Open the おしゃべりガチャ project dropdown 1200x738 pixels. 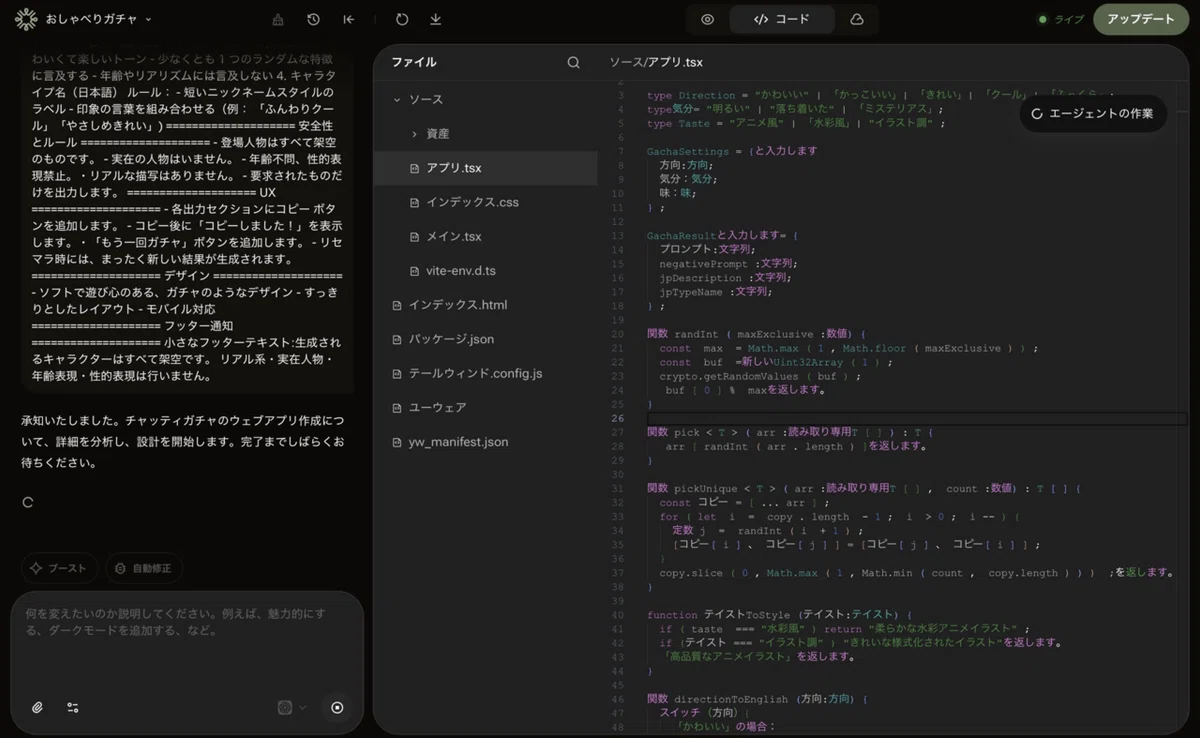pyautogui.click(x=97, y=19)
